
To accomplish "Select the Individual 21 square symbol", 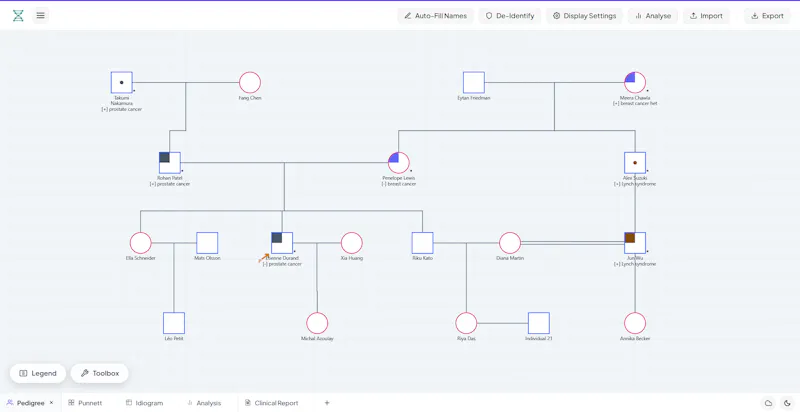I will tap(539, 323).
